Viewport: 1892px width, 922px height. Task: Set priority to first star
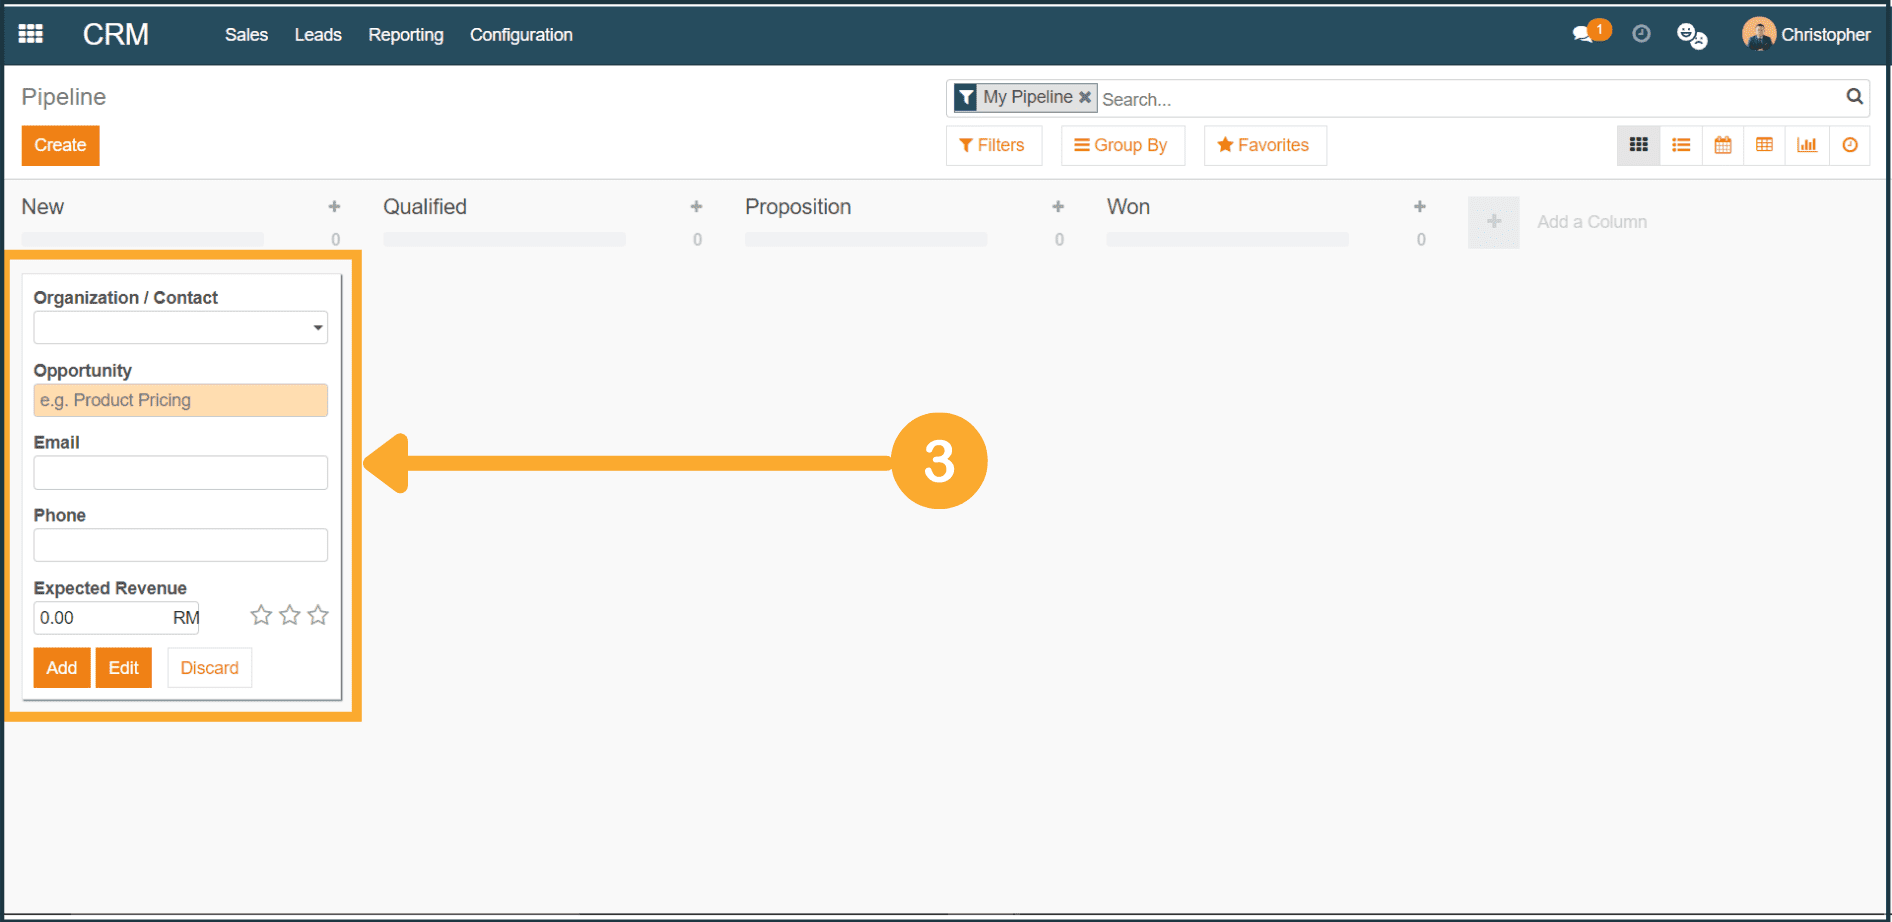[261, 615]
